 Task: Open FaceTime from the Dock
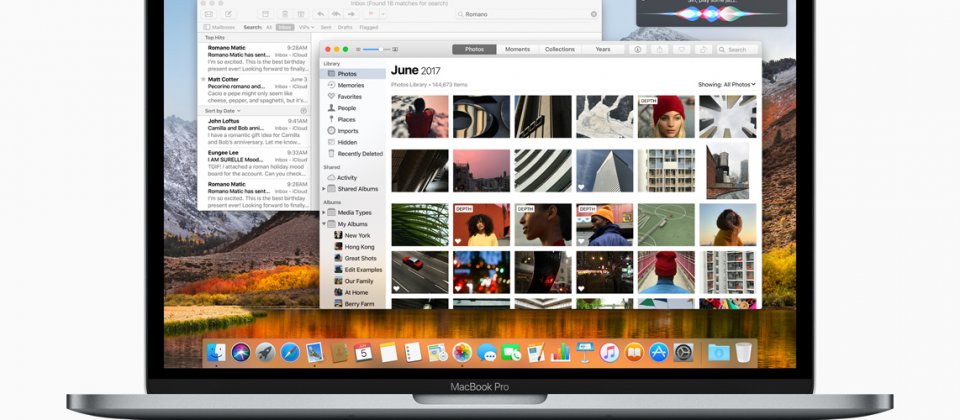click(511, 352)
